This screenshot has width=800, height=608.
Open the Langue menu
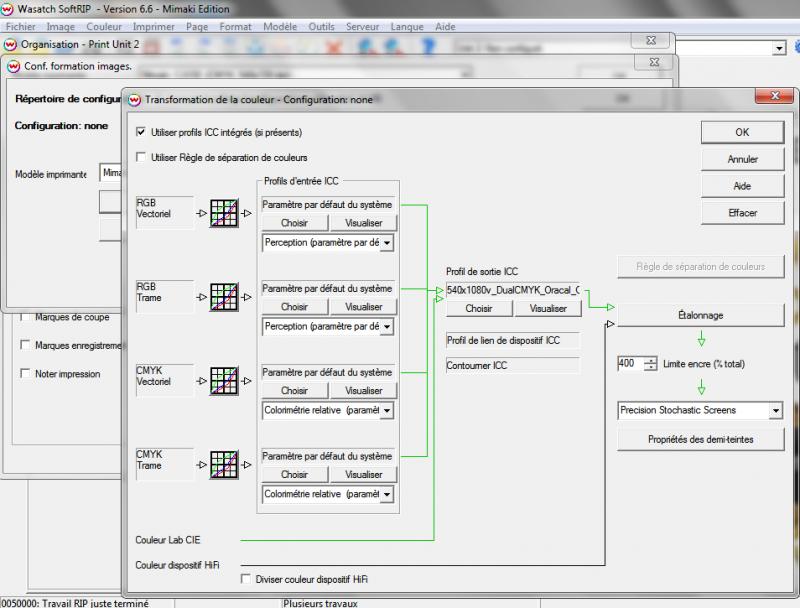click(407, 27)
